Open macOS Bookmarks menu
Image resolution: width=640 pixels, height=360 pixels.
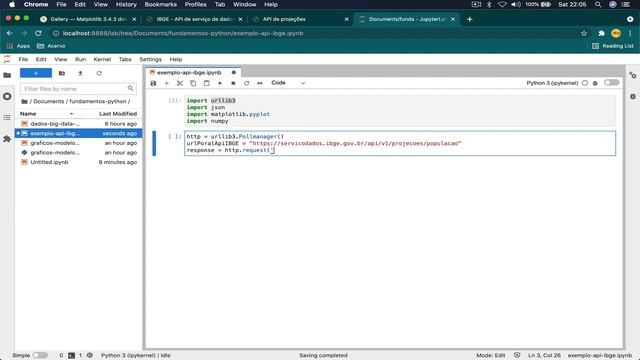point(160,4)
